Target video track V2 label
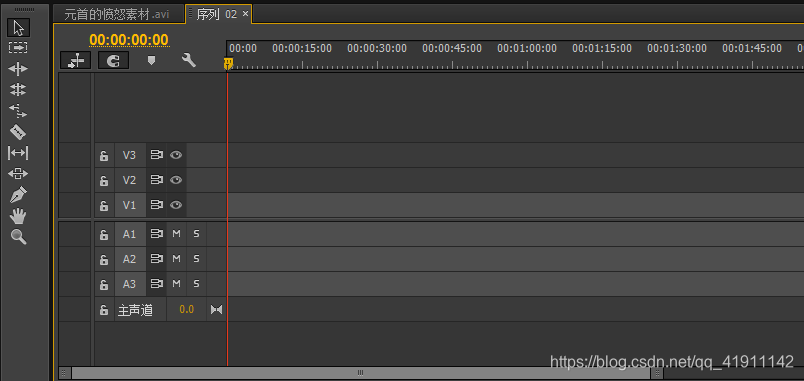Screen dimensions: 804x381 click(x=130, y=180)
